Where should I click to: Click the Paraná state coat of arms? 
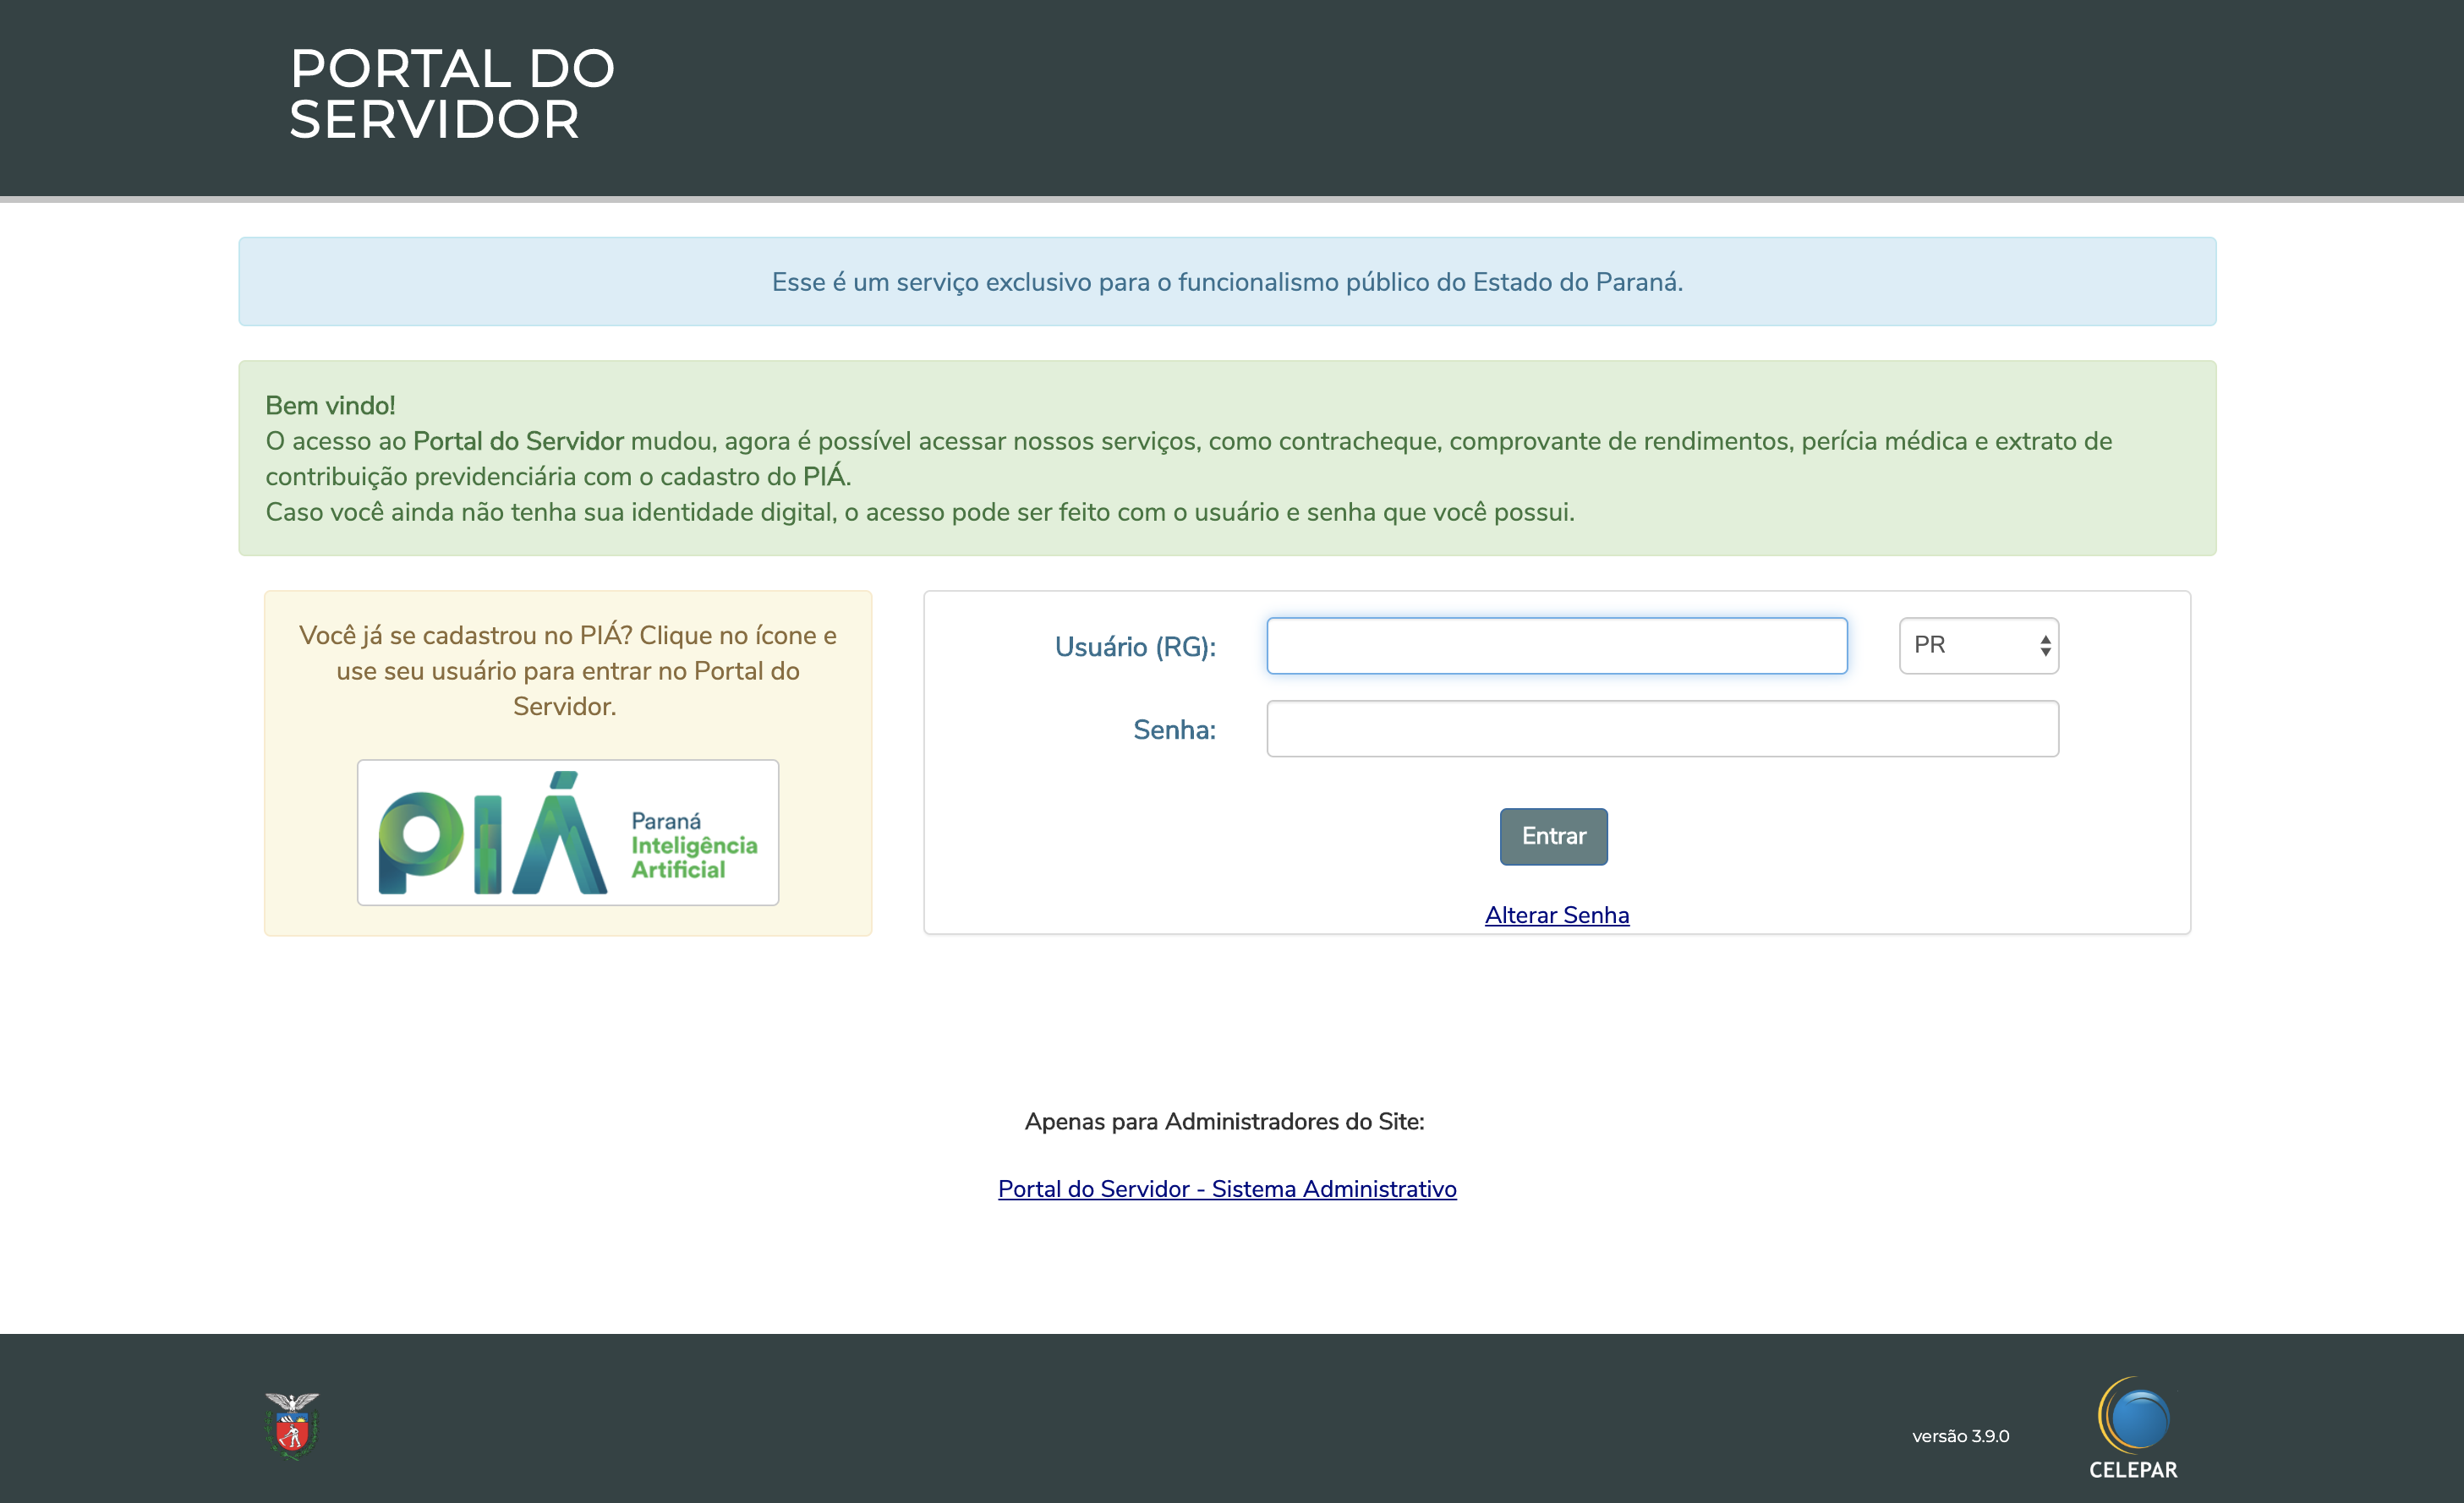pyautogui.click(x=292, y=1426)
